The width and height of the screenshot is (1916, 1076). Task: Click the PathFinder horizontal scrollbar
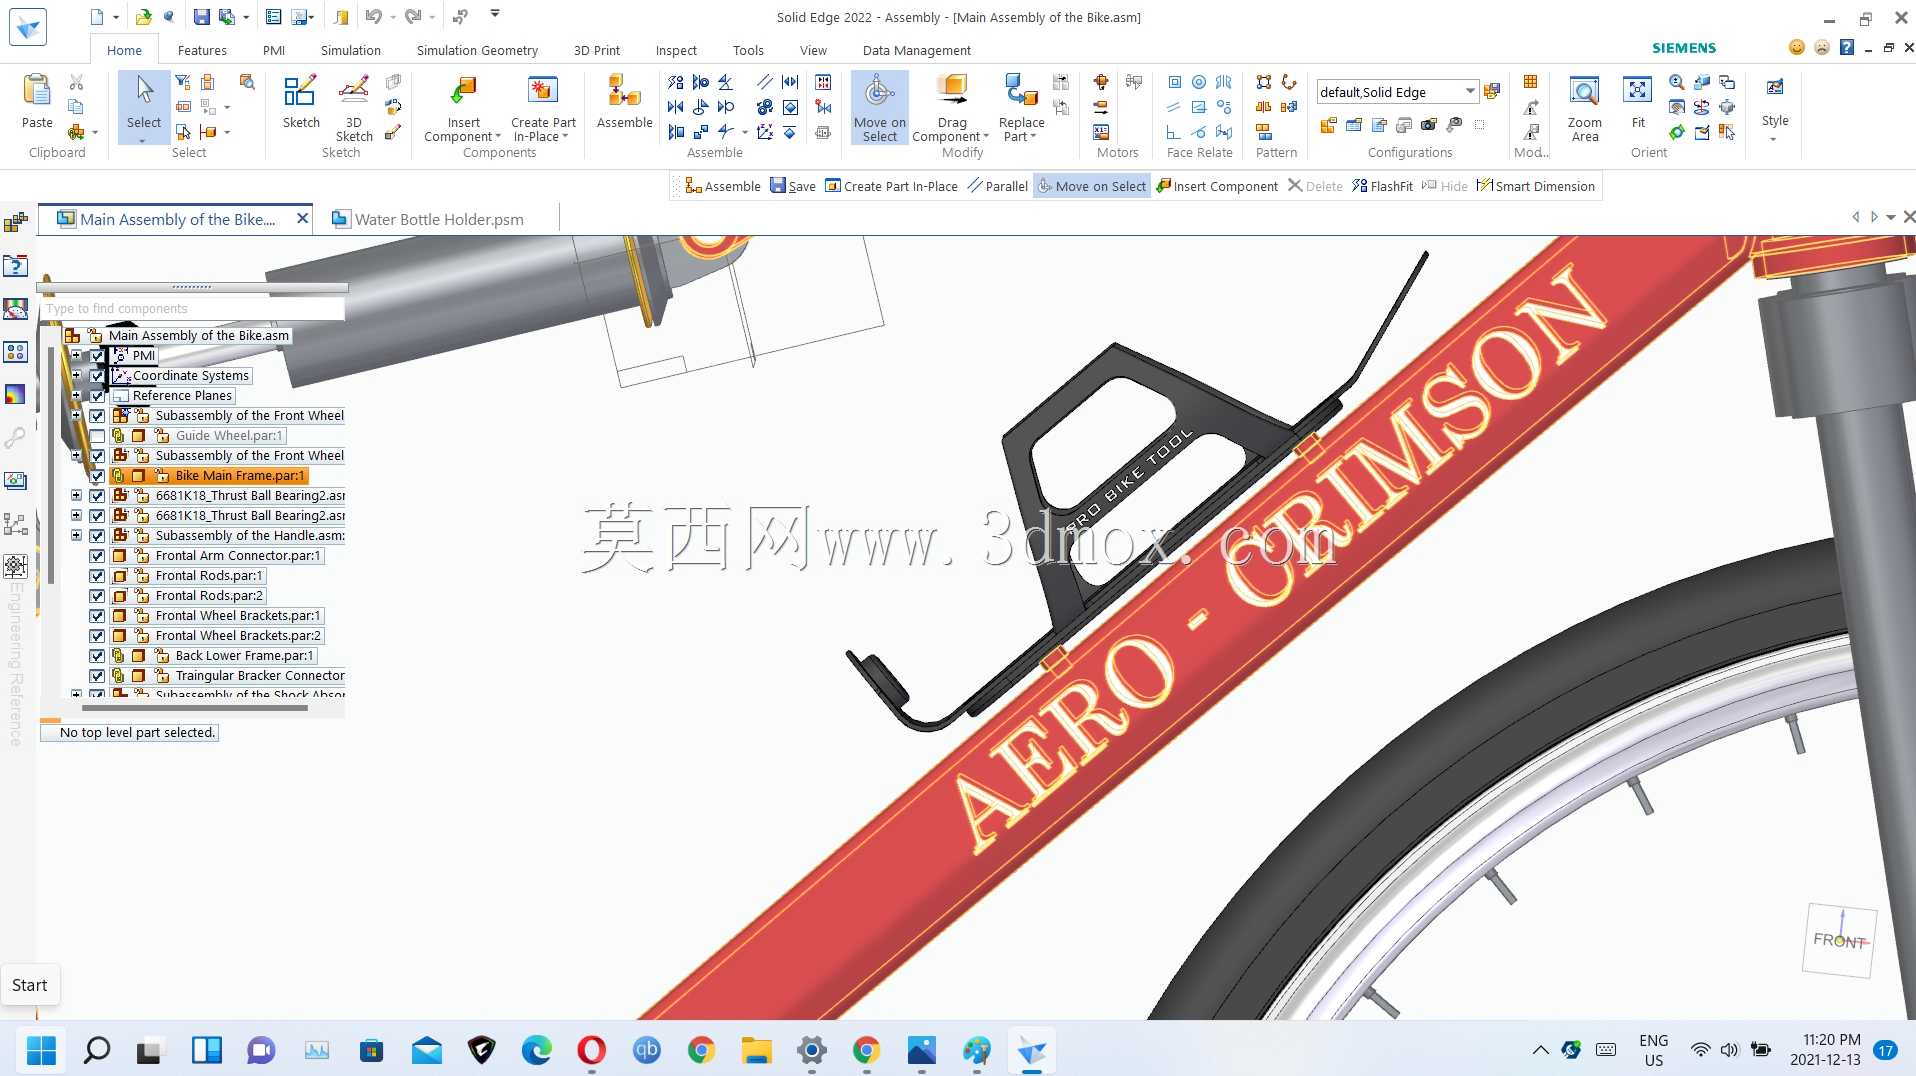point(195,708)
